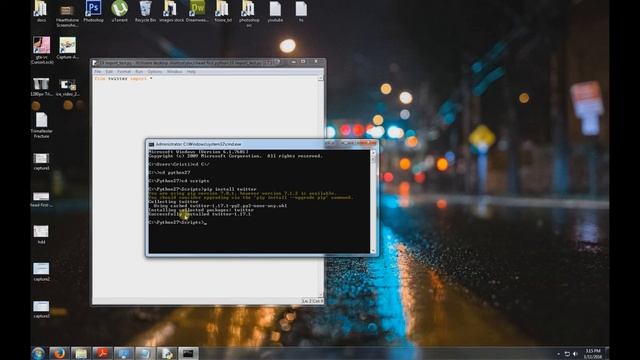Open the File menu in IDLE
The width and height of the screenshot is (640, 360).
(98, 71)
